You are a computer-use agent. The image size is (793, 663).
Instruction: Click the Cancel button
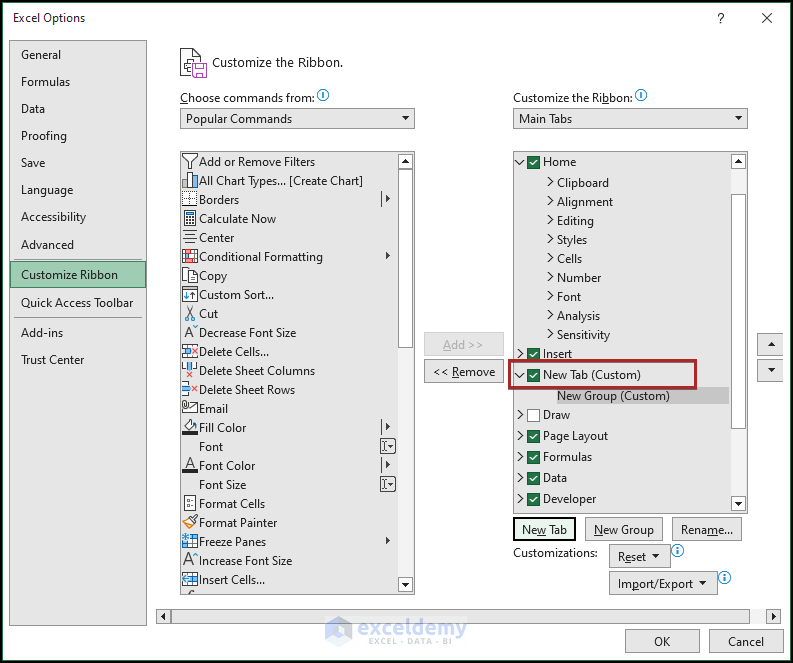pos(745,641)
